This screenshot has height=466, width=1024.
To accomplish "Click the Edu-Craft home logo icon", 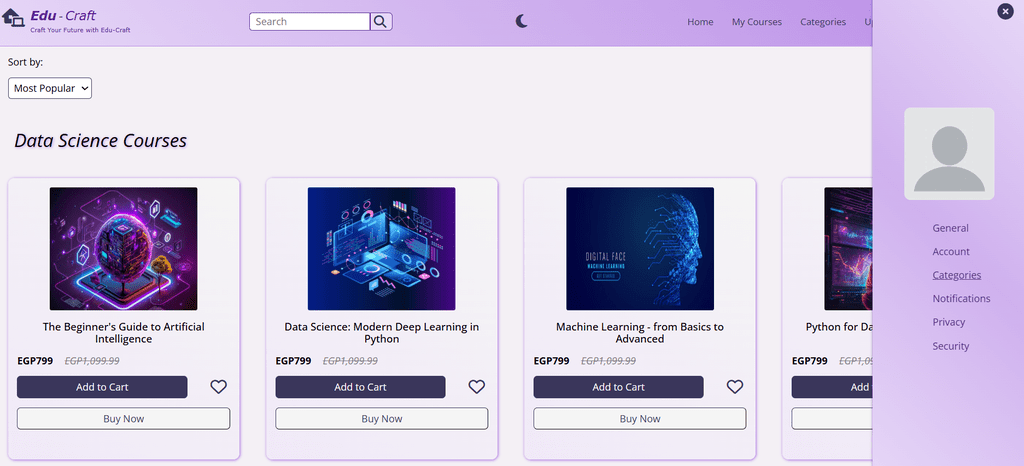I will pyautogui.click(x=13, y=18).
